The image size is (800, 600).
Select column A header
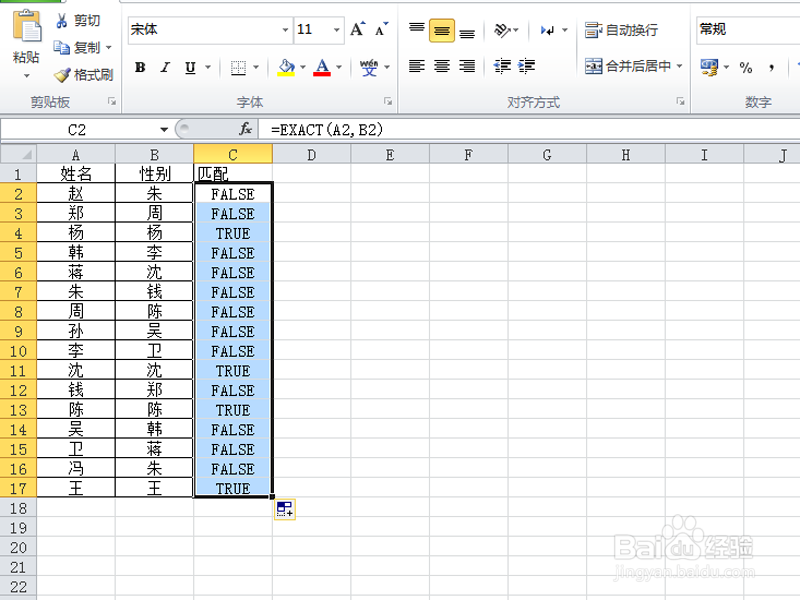(76, 155)
